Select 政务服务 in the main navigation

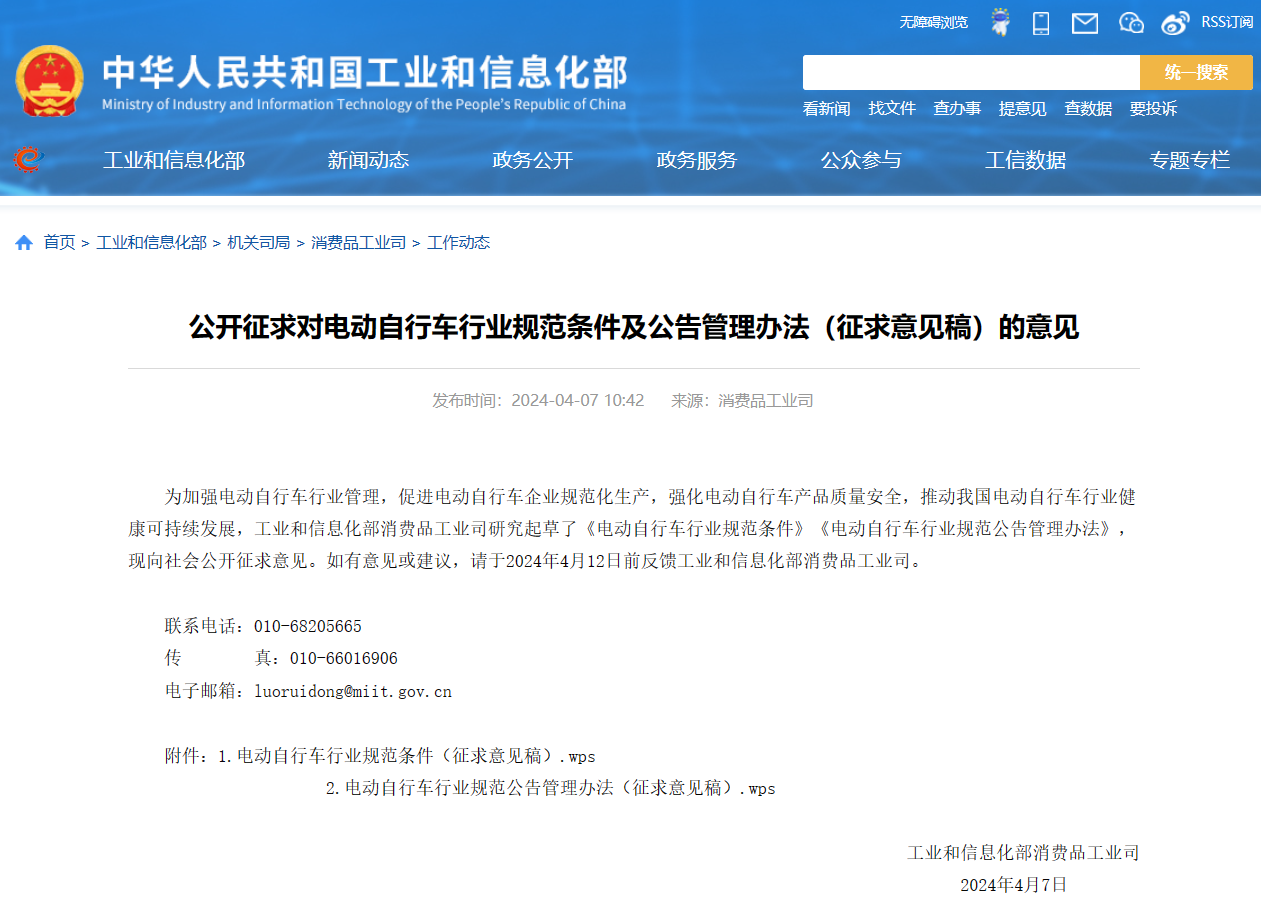click(696, 160)
